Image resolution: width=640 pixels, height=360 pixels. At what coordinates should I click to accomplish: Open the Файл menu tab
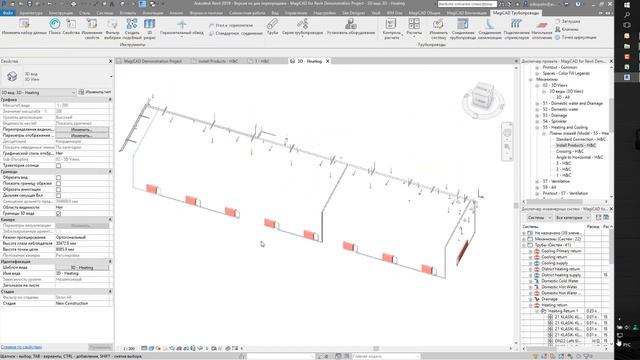[8, 13]
